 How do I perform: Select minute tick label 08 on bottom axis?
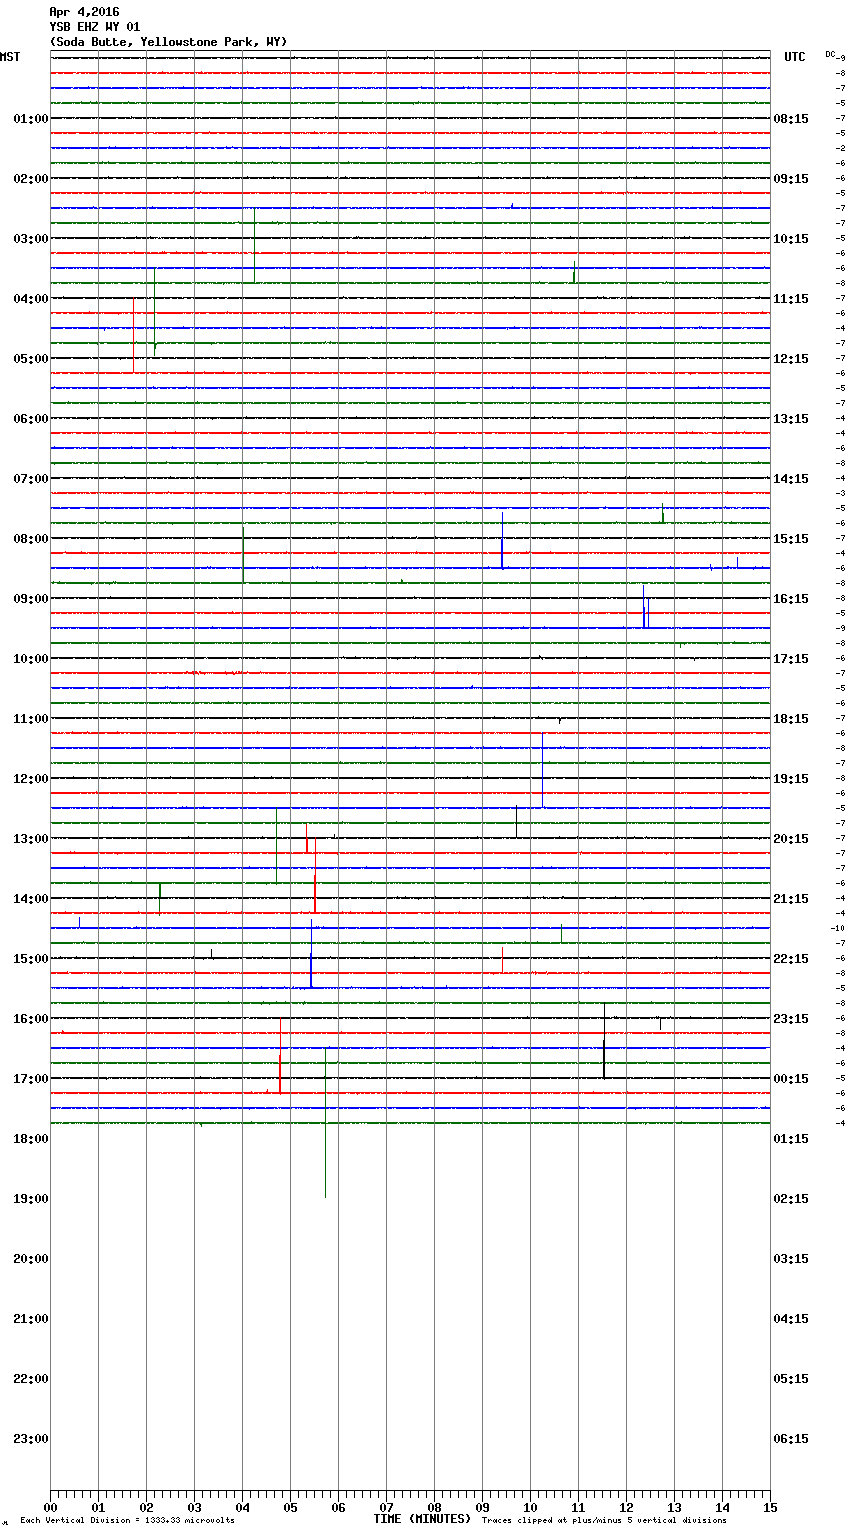434,1507
